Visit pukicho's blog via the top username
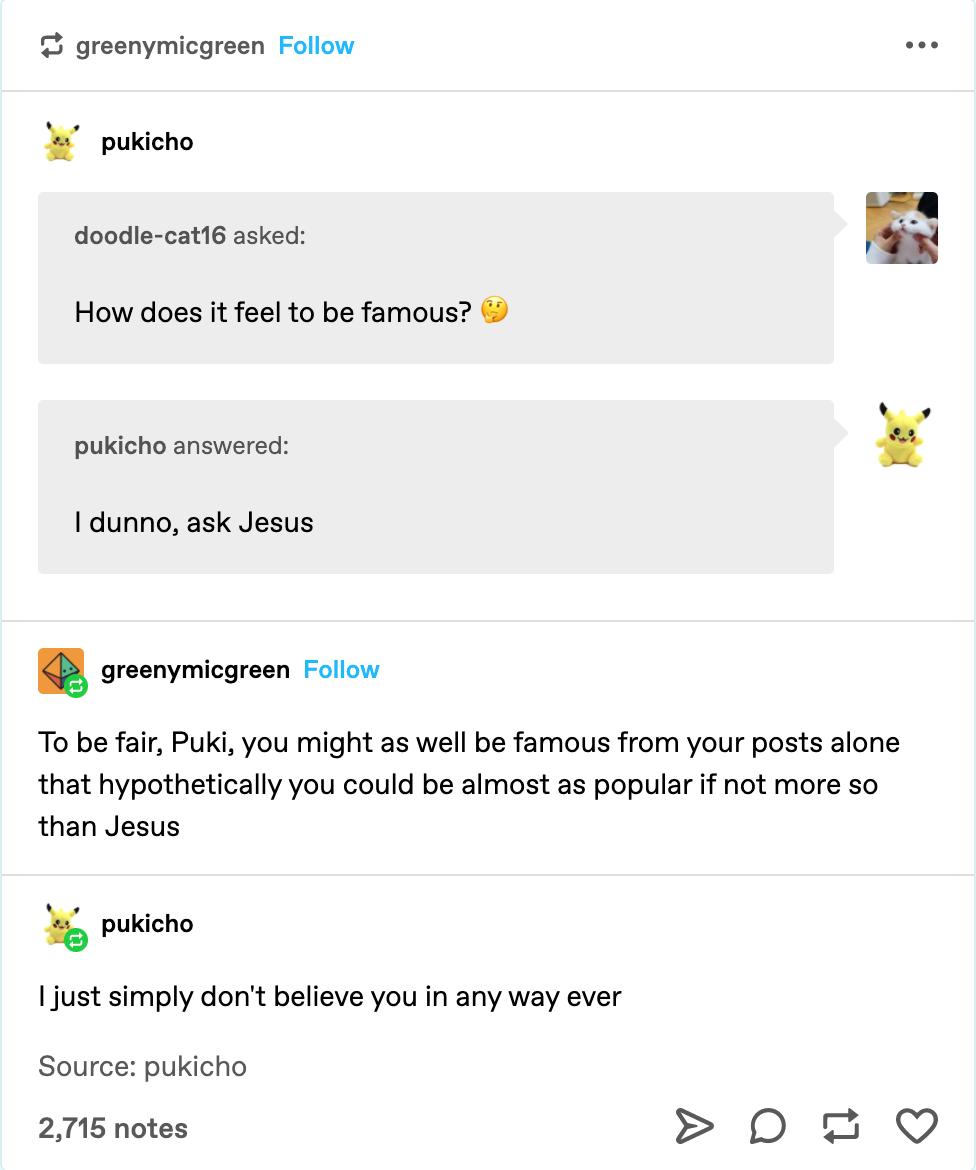 click(x=147, y=142)
